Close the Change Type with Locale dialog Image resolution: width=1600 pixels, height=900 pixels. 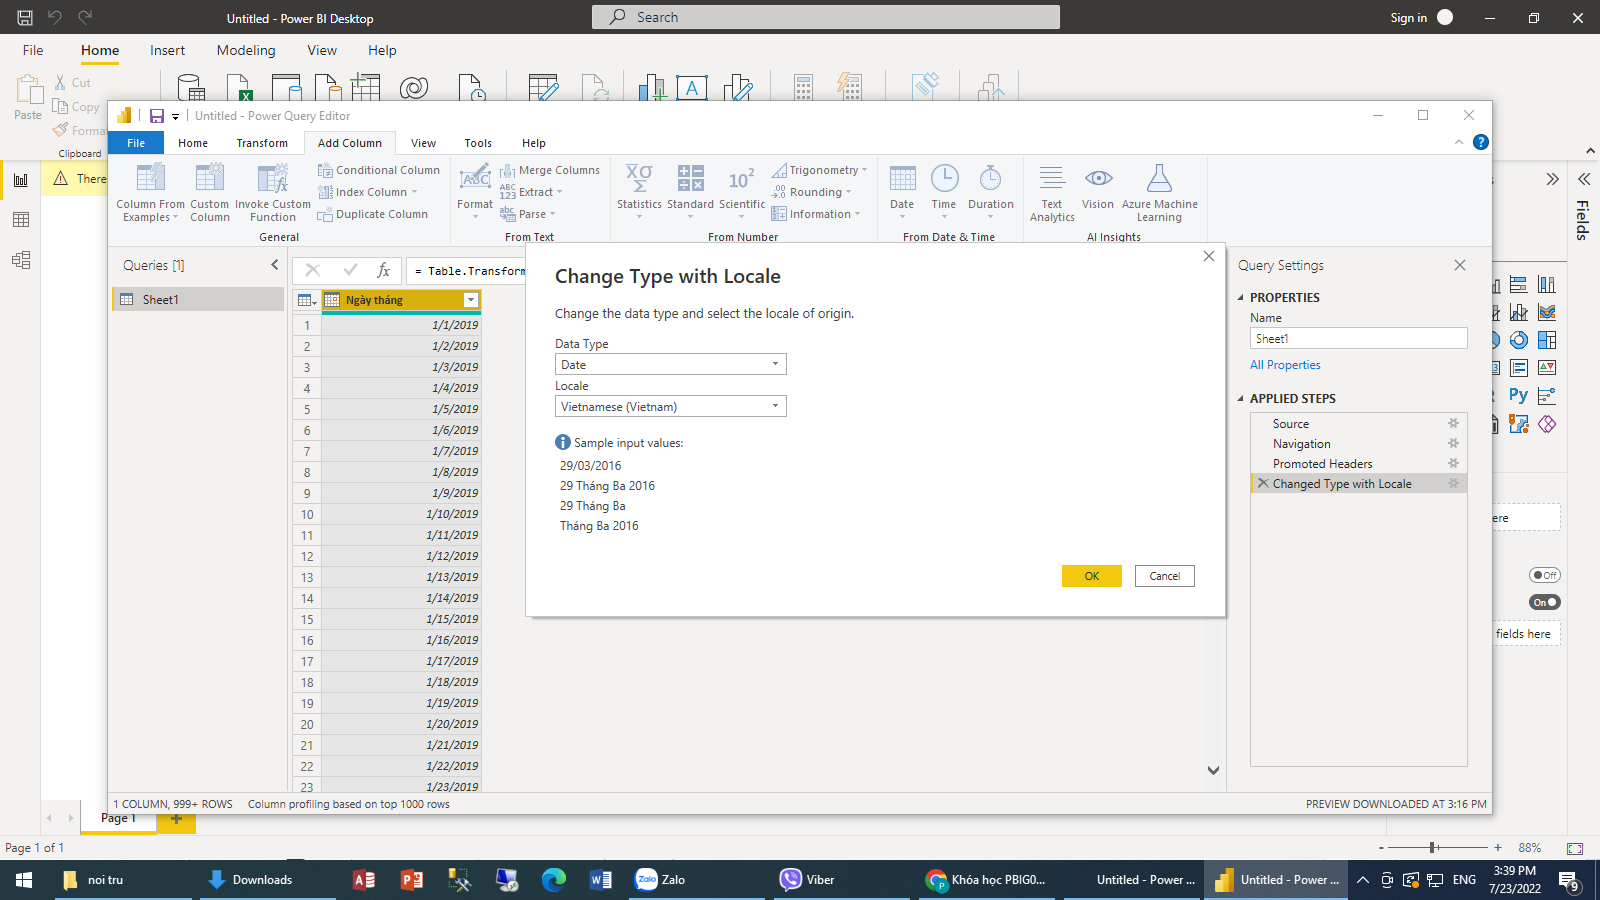(x=1209, y=256)
